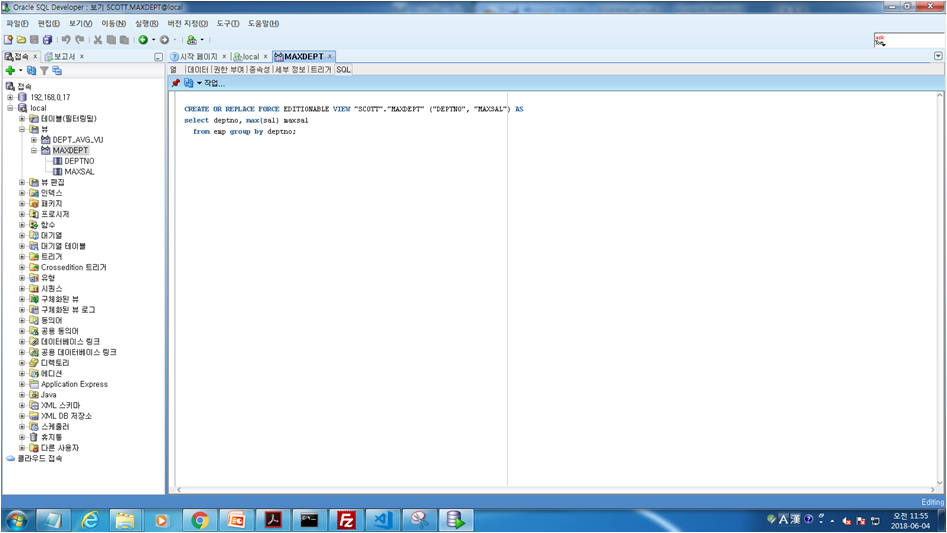This screenshot has width=947, height=533.
Task: Expand the 인덱스 tree node
Action: point(22,193)
